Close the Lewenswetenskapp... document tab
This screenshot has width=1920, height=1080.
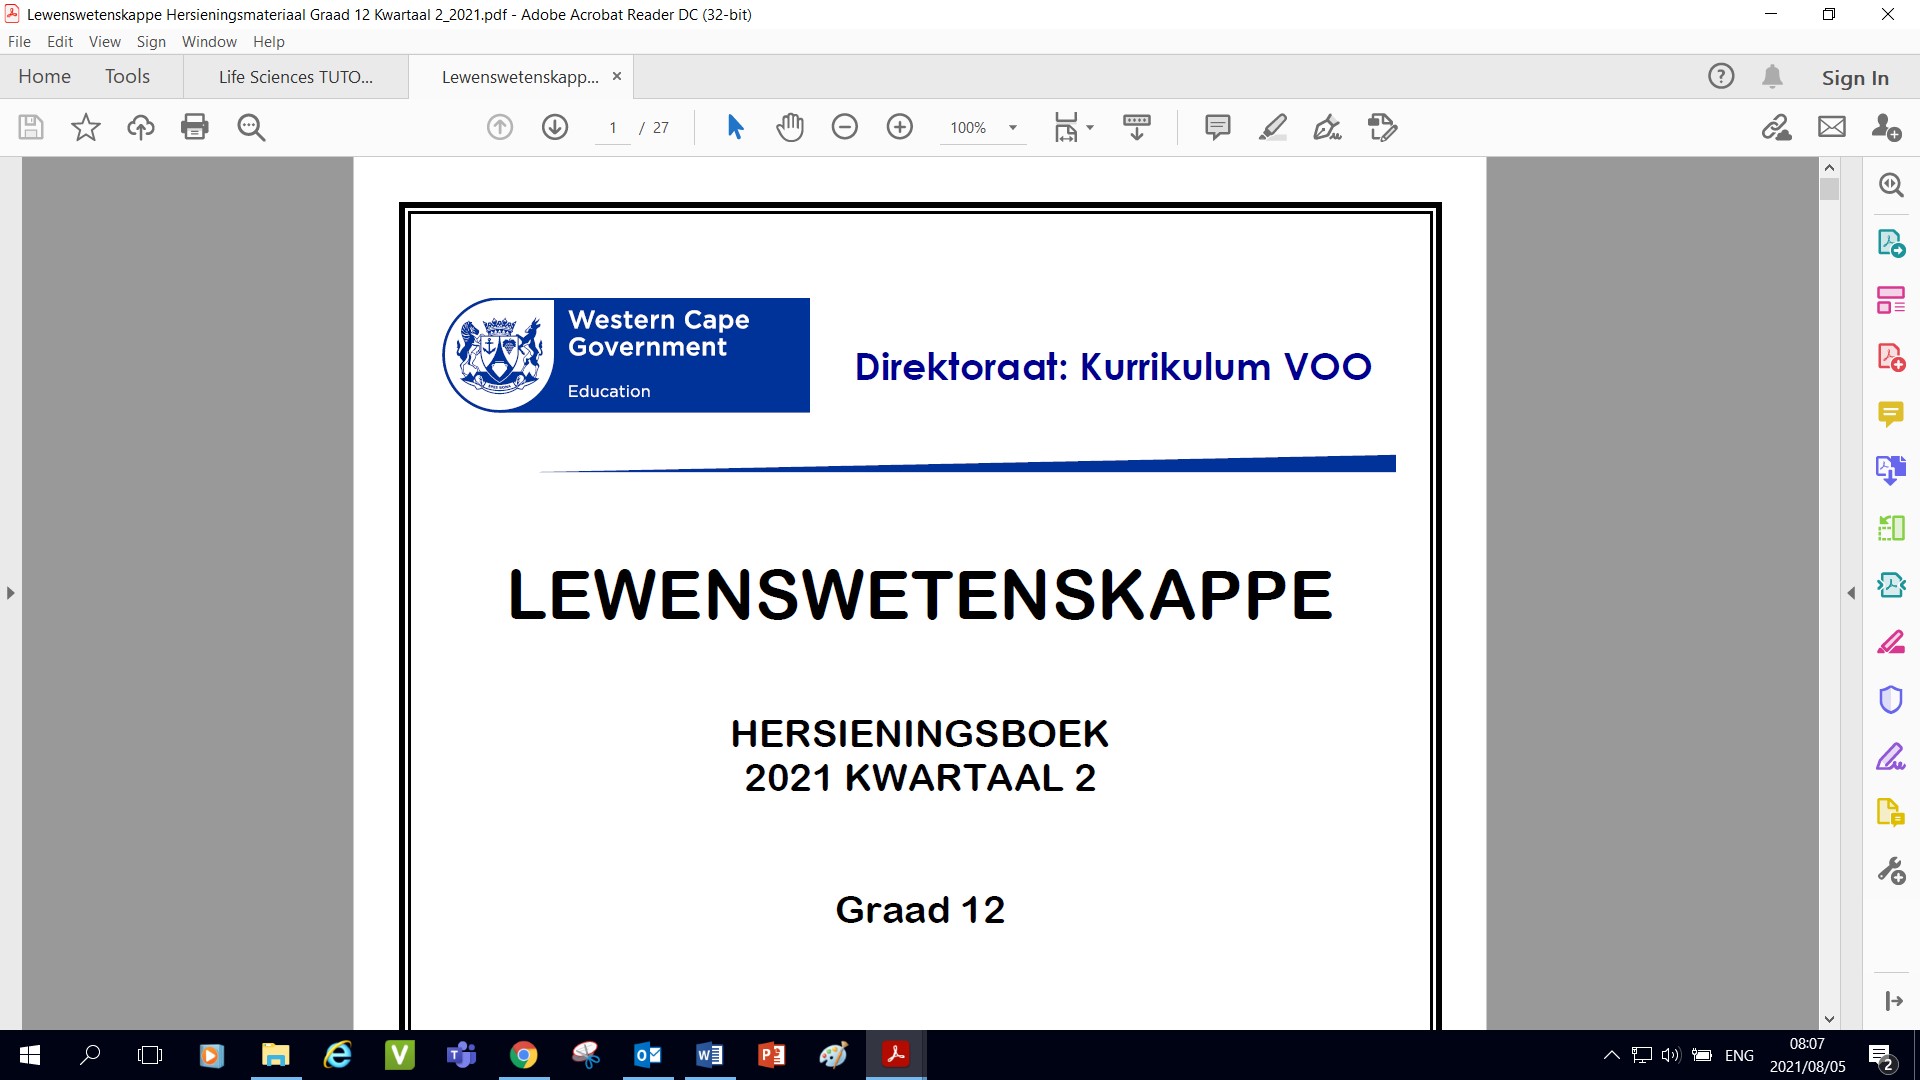(617, 76)
